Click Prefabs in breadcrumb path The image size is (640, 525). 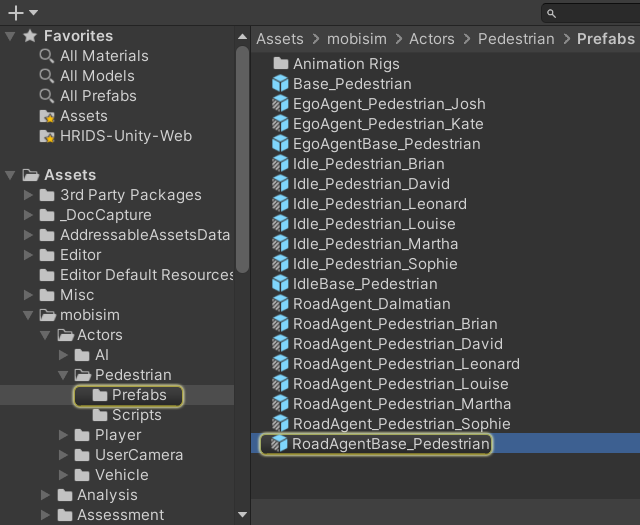606,39
